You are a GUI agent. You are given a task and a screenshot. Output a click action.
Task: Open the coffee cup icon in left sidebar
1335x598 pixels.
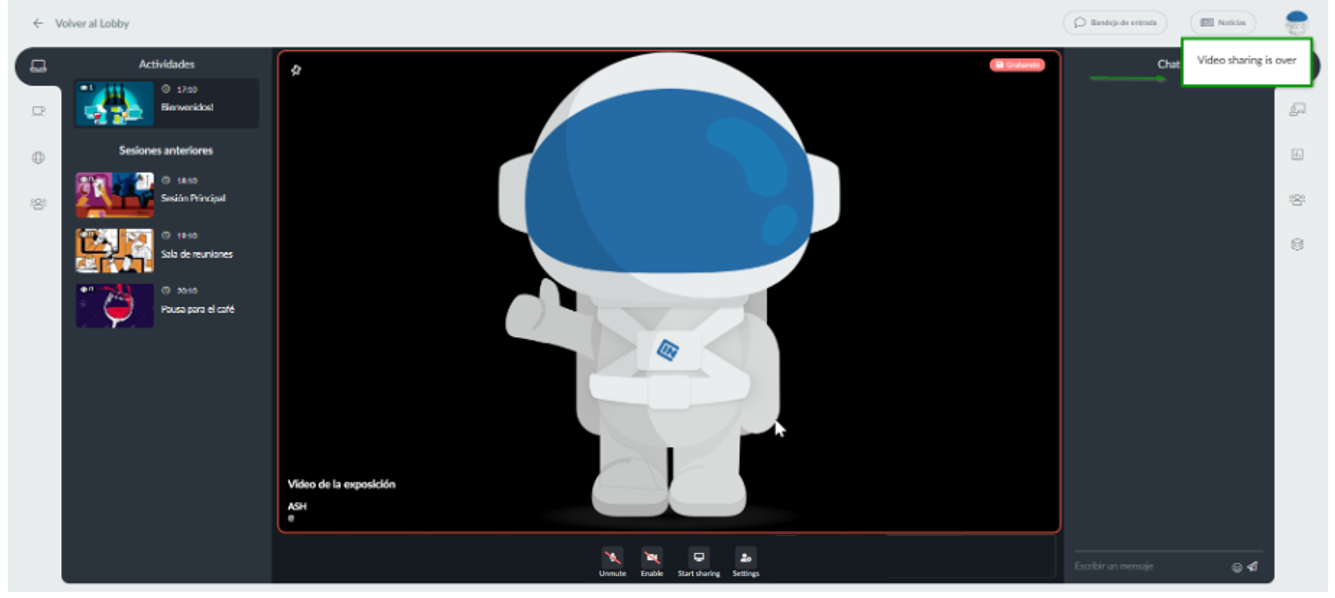click(38, 111)
